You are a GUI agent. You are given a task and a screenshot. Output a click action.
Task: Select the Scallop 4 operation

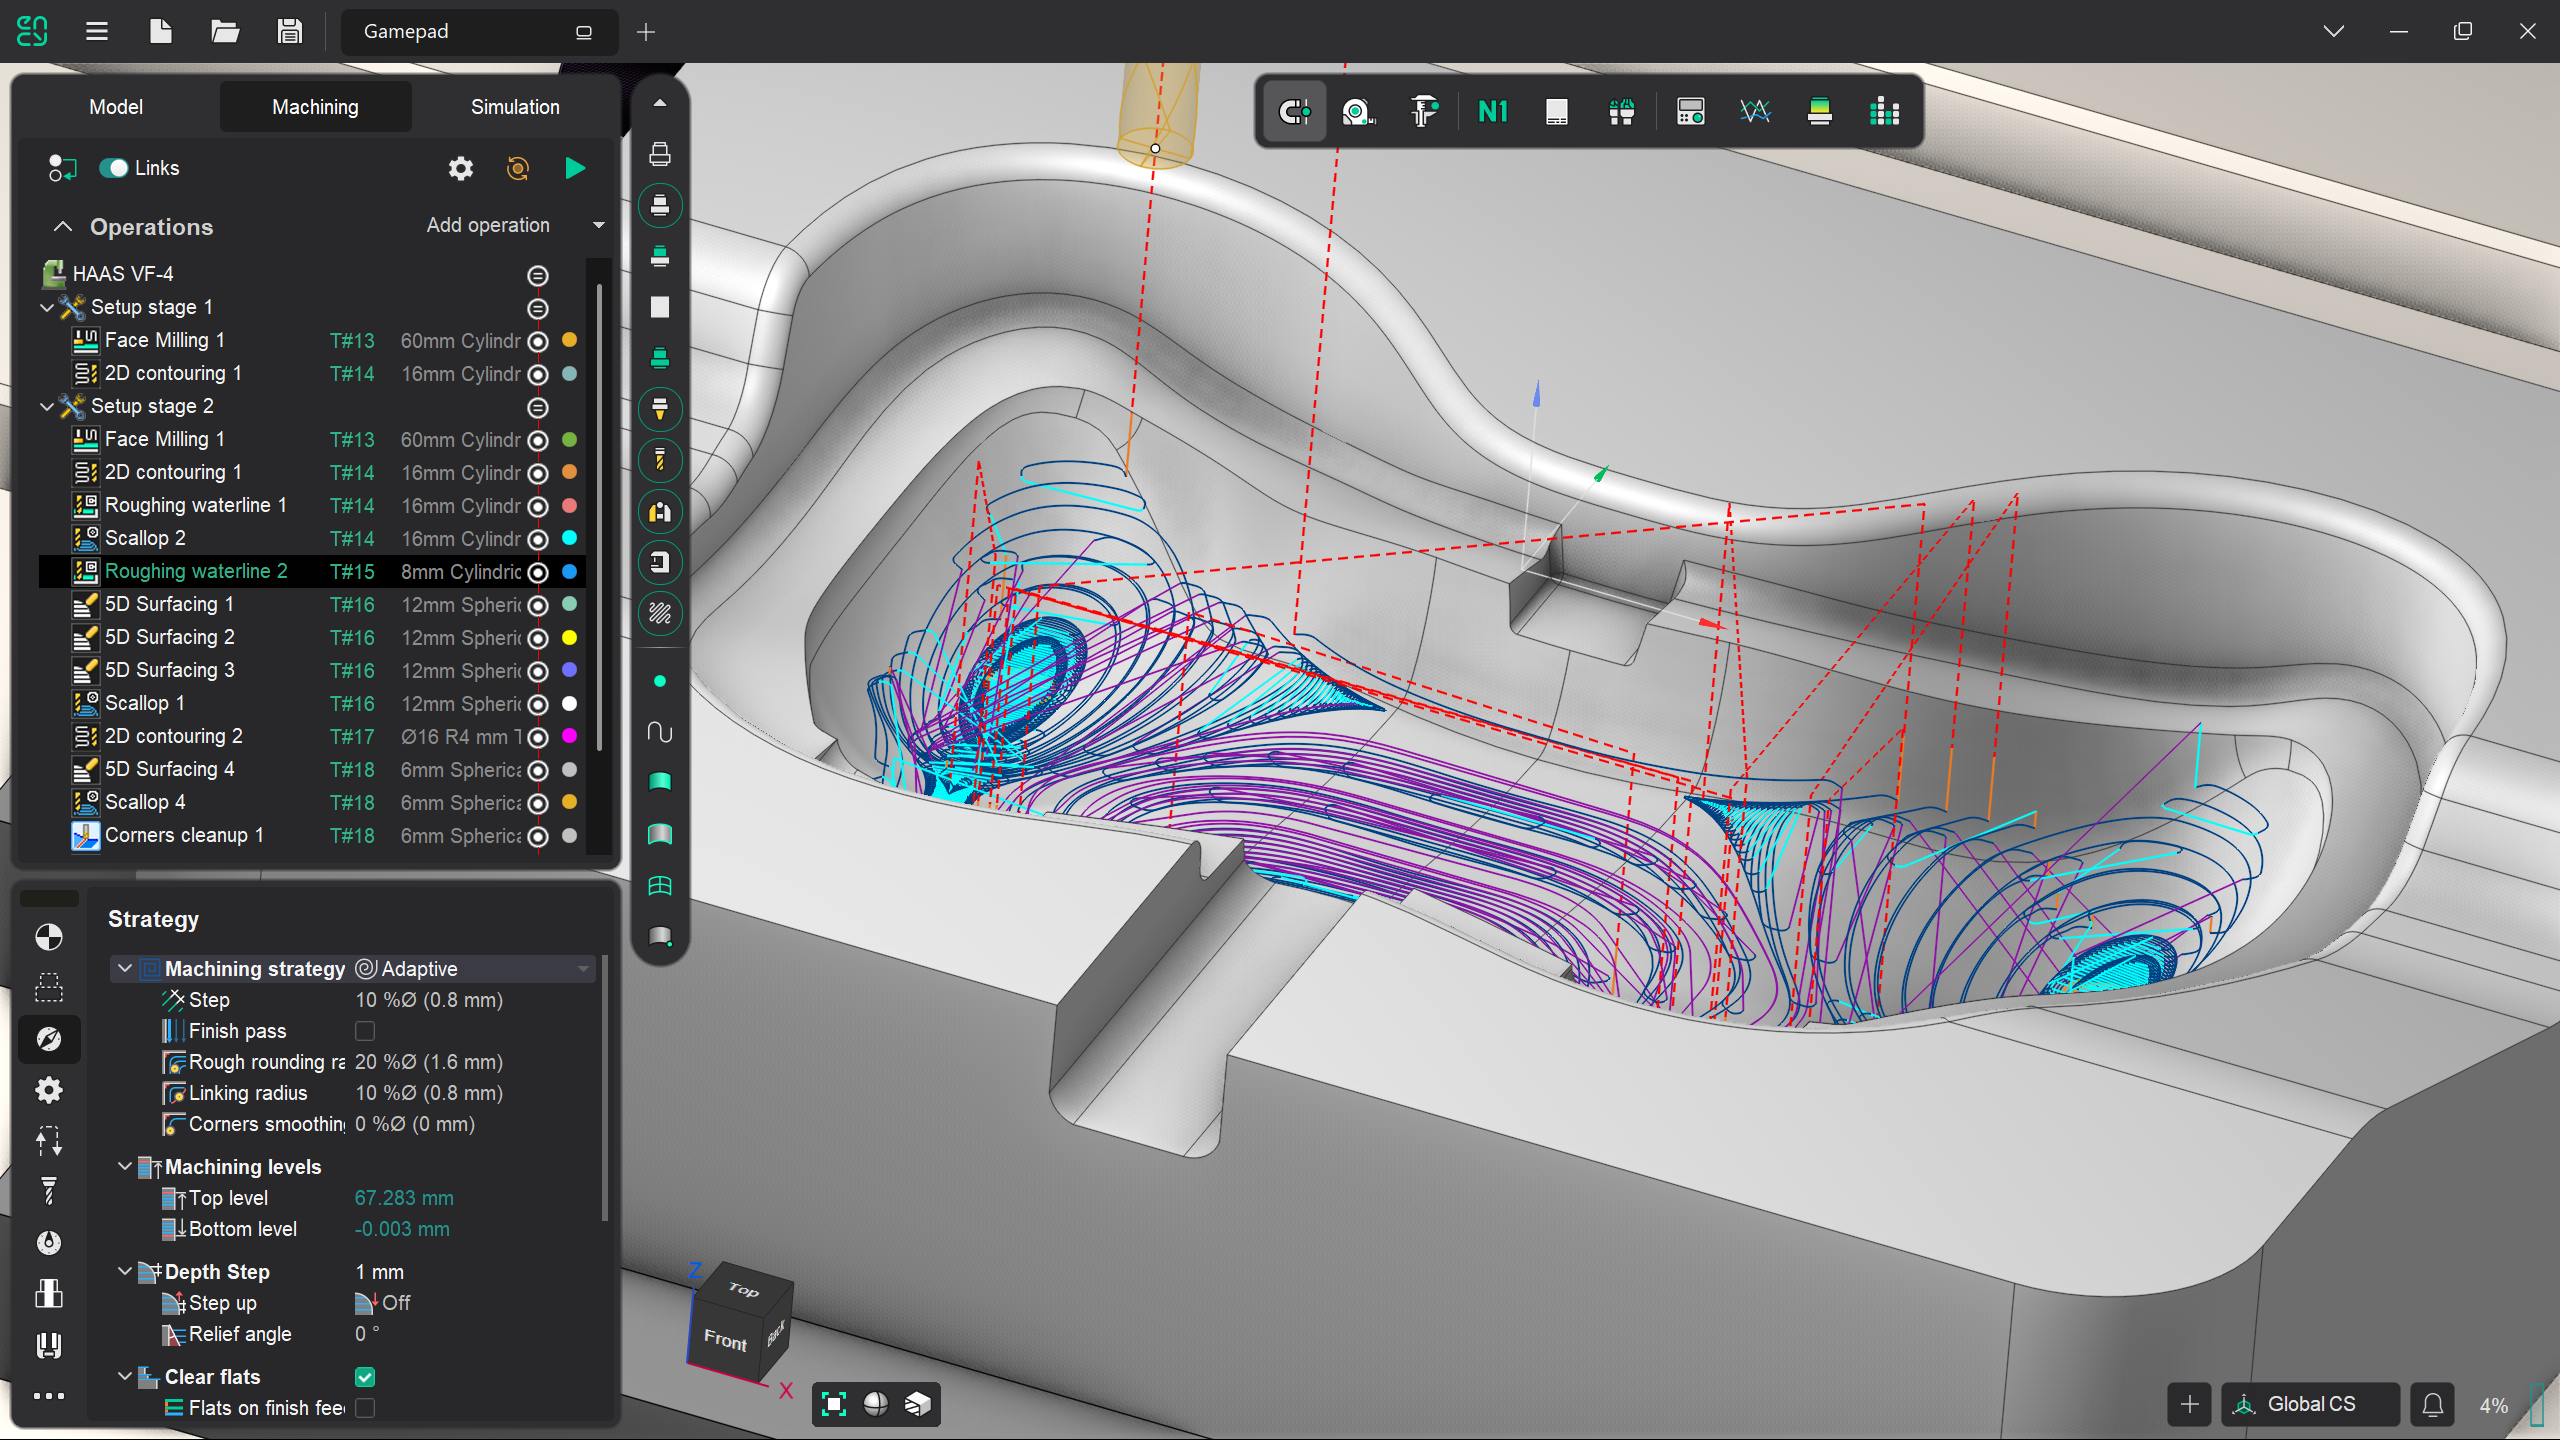click(x=145, y=802)
